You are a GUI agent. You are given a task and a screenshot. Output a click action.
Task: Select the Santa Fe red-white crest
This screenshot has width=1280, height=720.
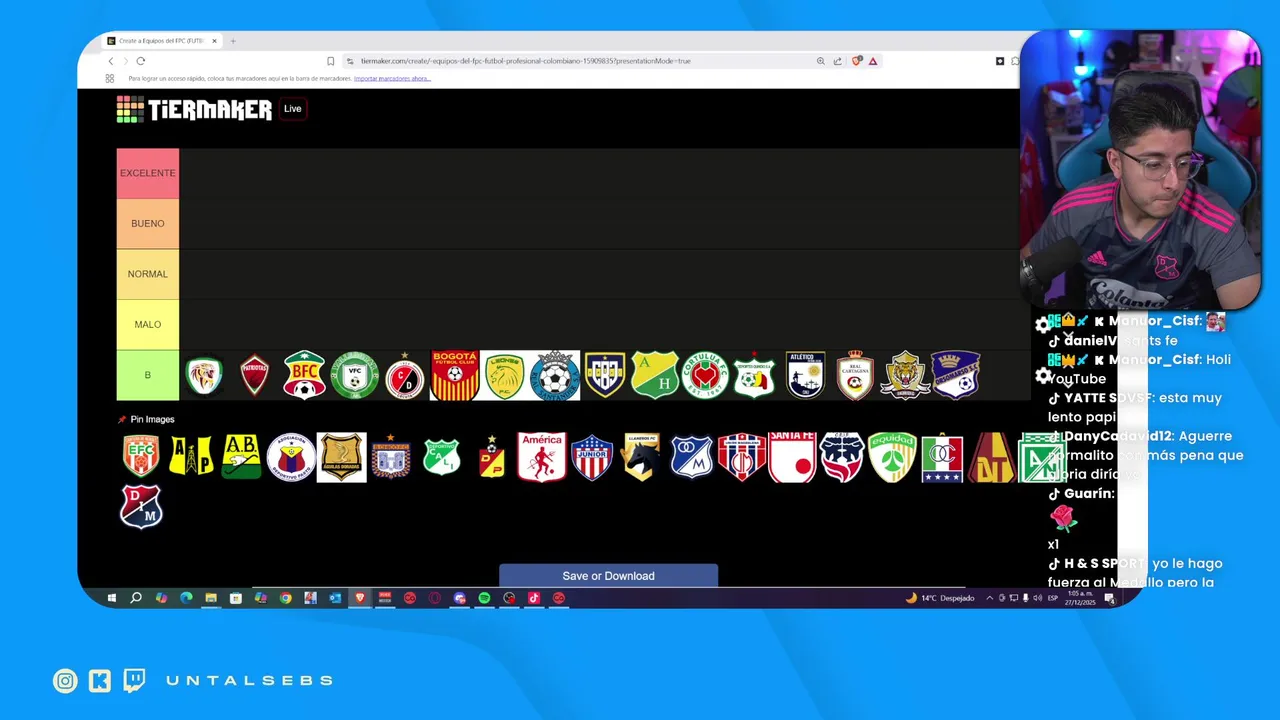(x=792, y=457)
